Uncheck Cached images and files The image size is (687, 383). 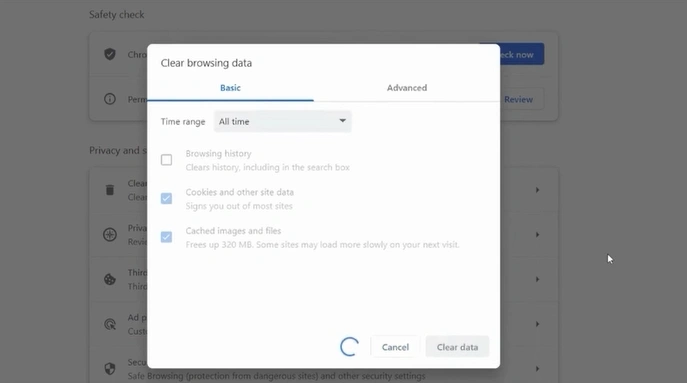click(x=166, y=237)
